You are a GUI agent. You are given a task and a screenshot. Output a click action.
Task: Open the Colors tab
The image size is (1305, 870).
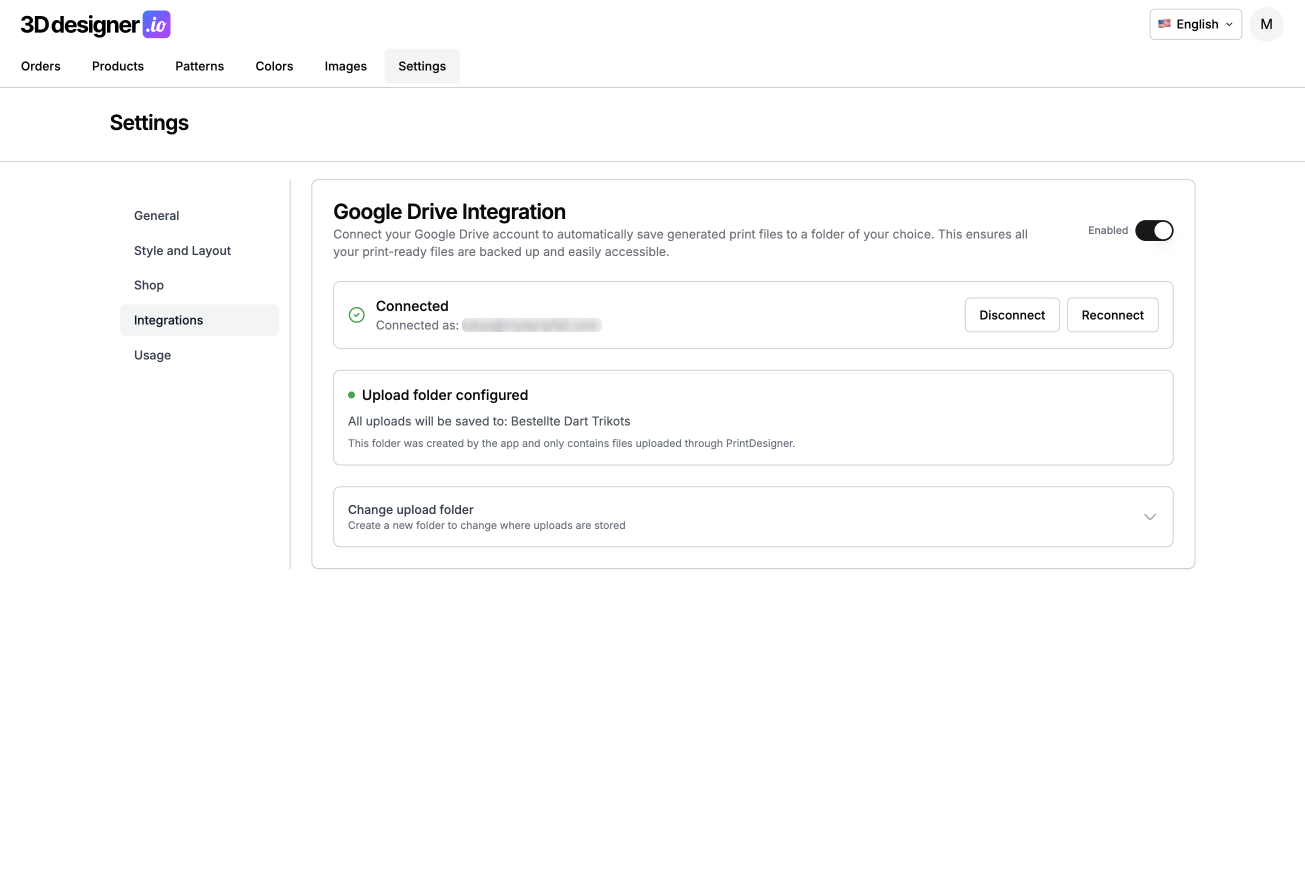(274, 66)
